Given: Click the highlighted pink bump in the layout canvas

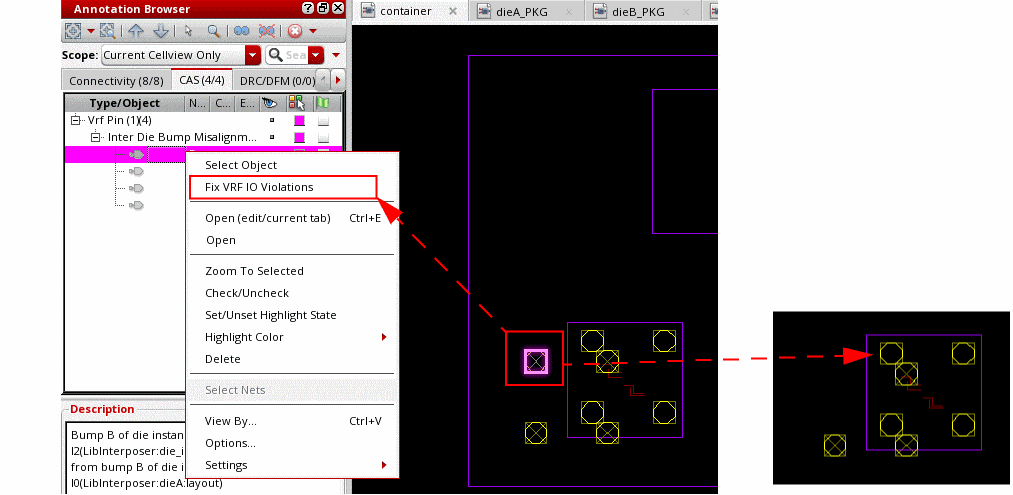Looking at the screenshot, I should tap(536, 361).
